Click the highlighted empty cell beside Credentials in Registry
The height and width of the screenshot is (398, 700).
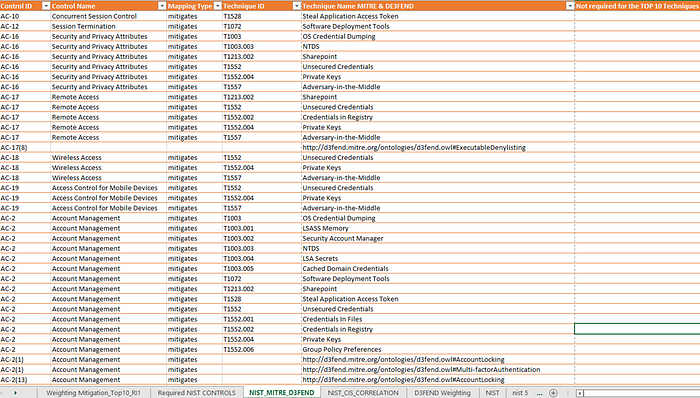(637, 329)
